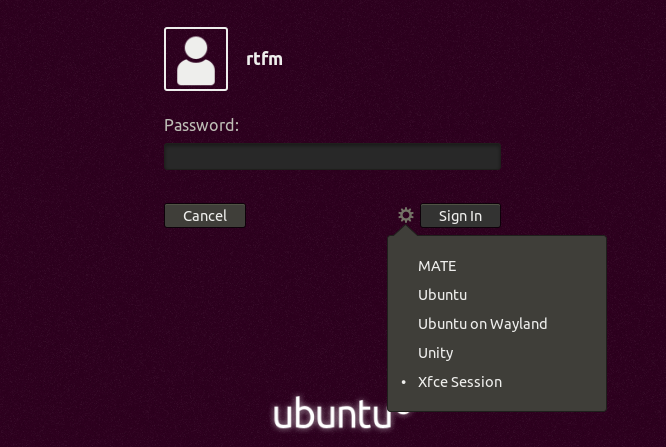Click the Password: label text

(x=201, y=126)
